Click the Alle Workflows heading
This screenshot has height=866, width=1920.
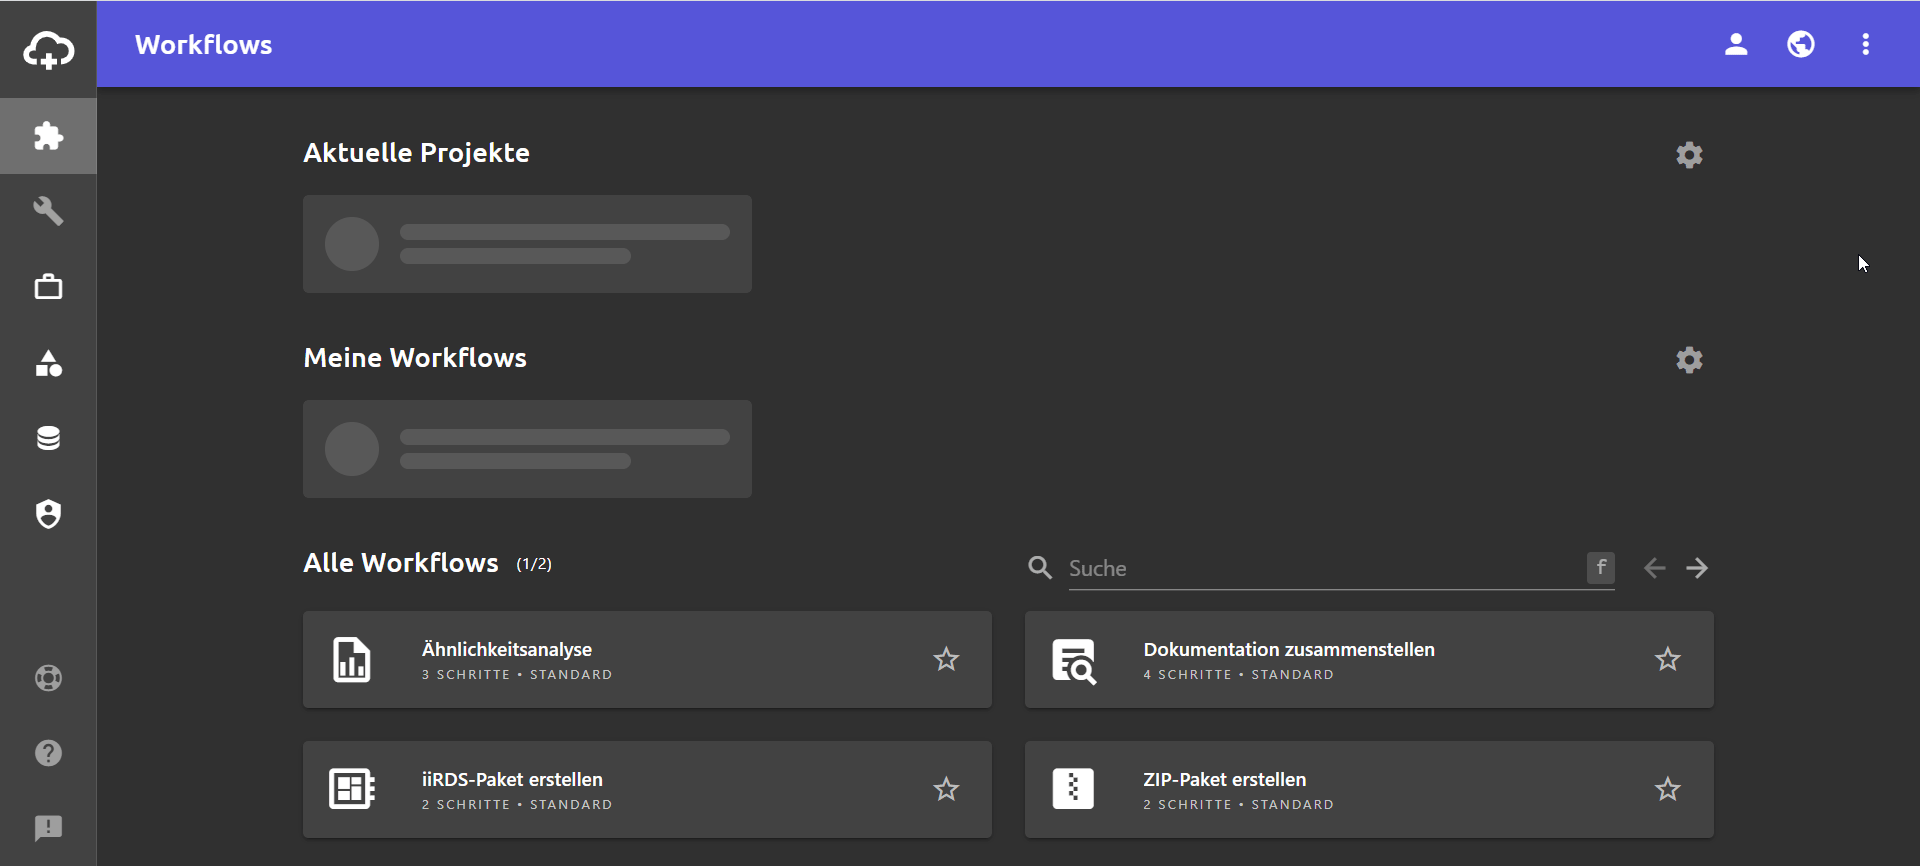401,563
